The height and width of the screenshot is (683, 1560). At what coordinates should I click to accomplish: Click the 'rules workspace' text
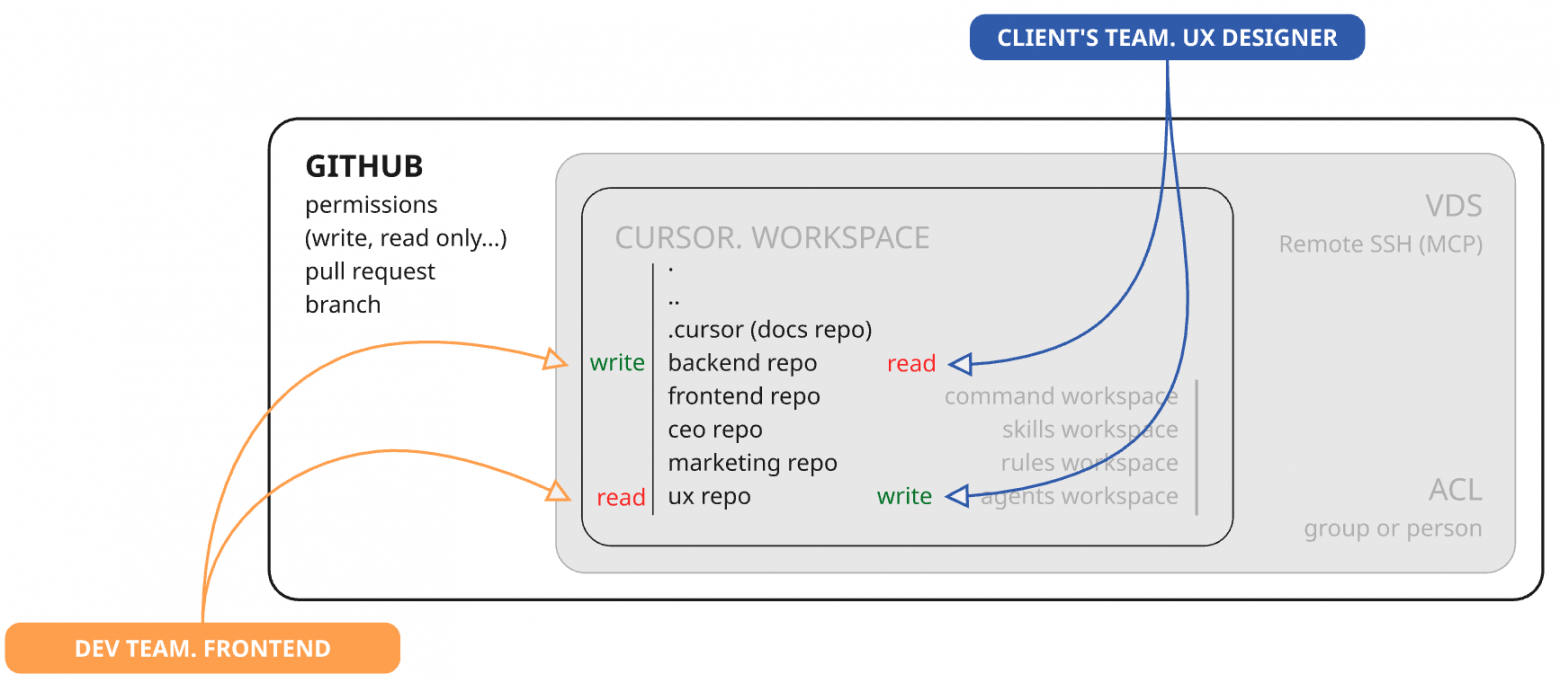tap(1089, 463)
